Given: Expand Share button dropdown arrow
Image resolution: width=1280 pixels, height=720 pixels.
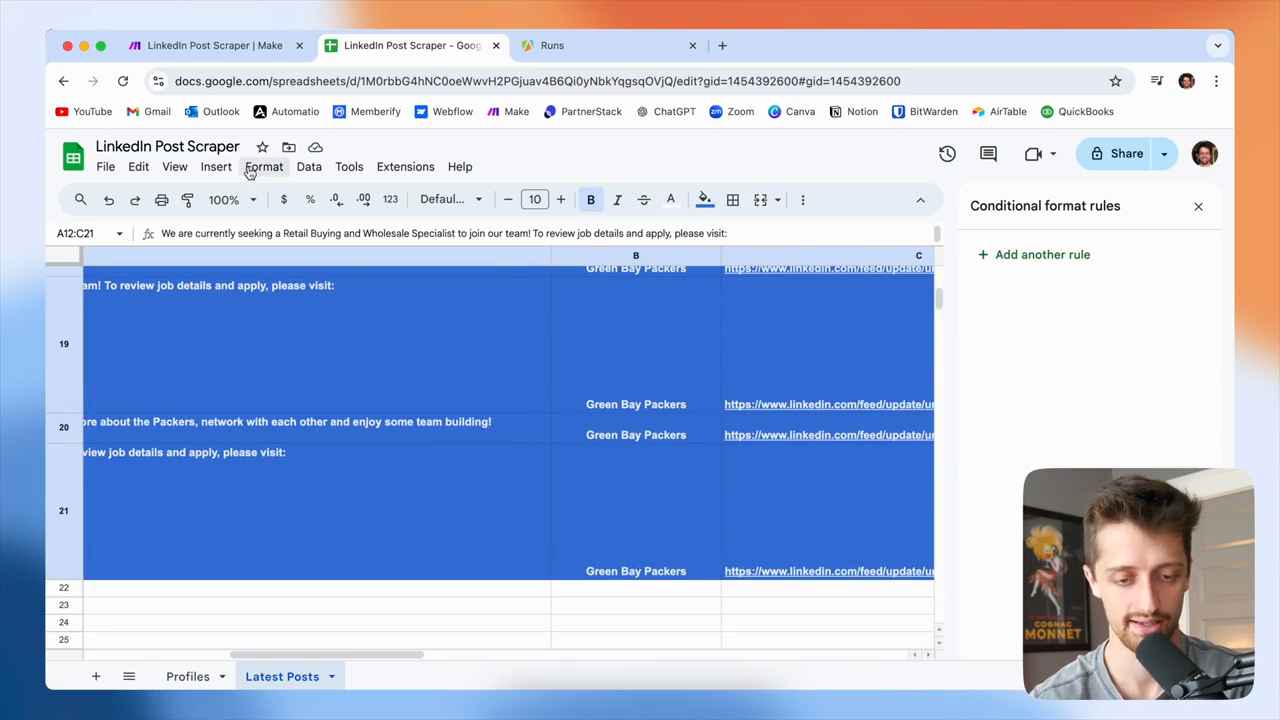Looking at the screenshot, I should [x=1164, y=154].
